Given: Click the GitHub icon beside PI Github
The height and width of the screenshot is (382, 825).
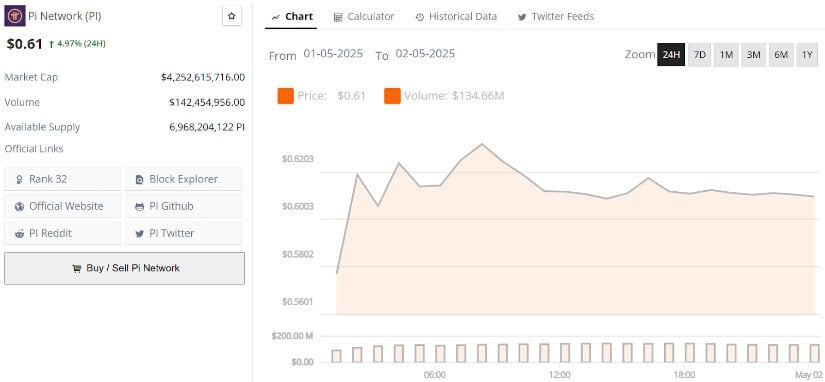Looking at the screenshot, I should [139, 207].
